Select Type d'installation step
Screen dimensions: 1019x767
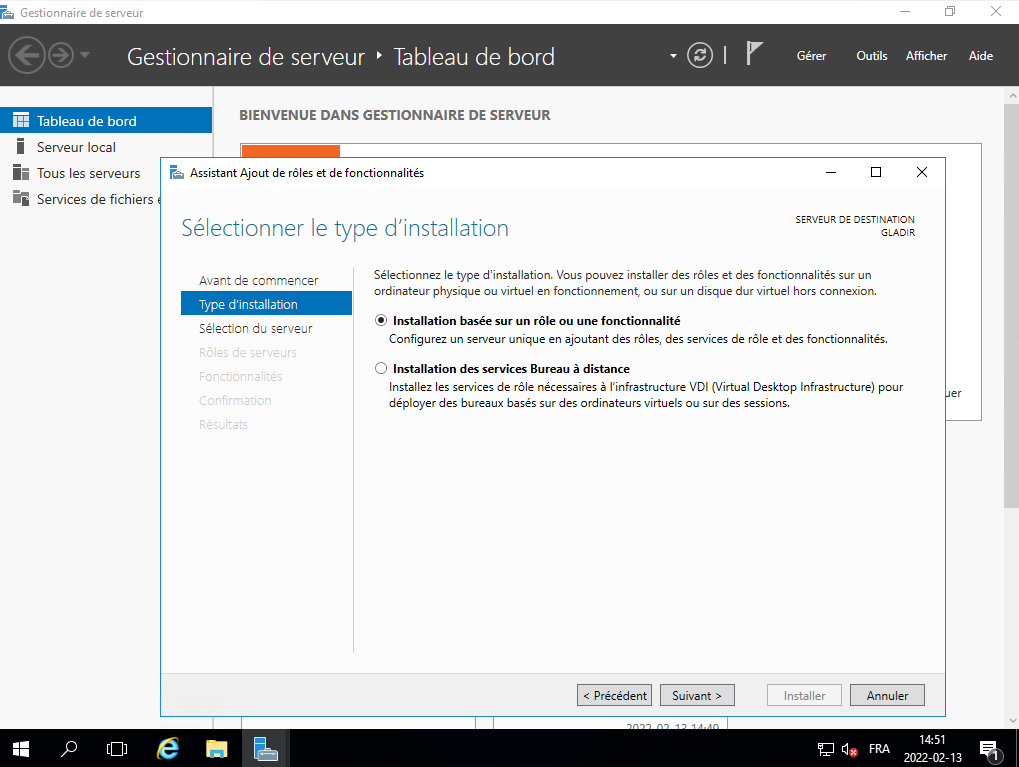coord(266,304)
